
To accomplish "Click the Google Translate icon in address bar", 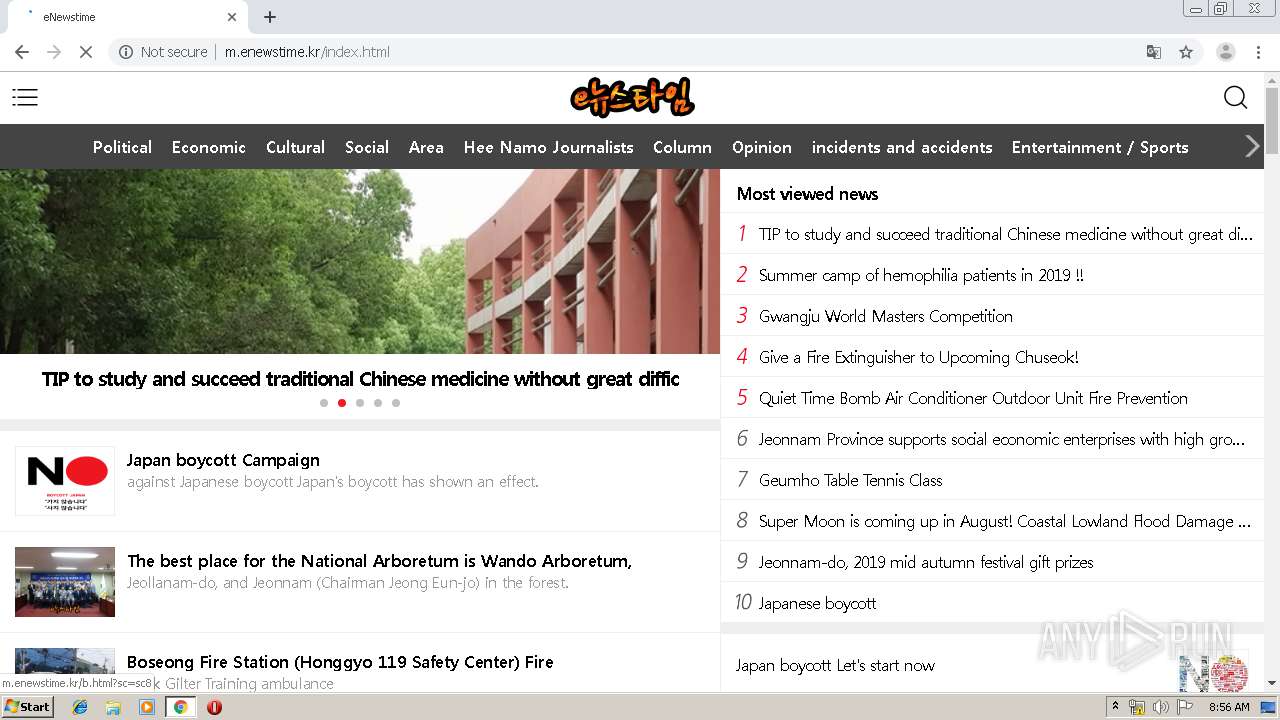I will (x=1153, y=52).
